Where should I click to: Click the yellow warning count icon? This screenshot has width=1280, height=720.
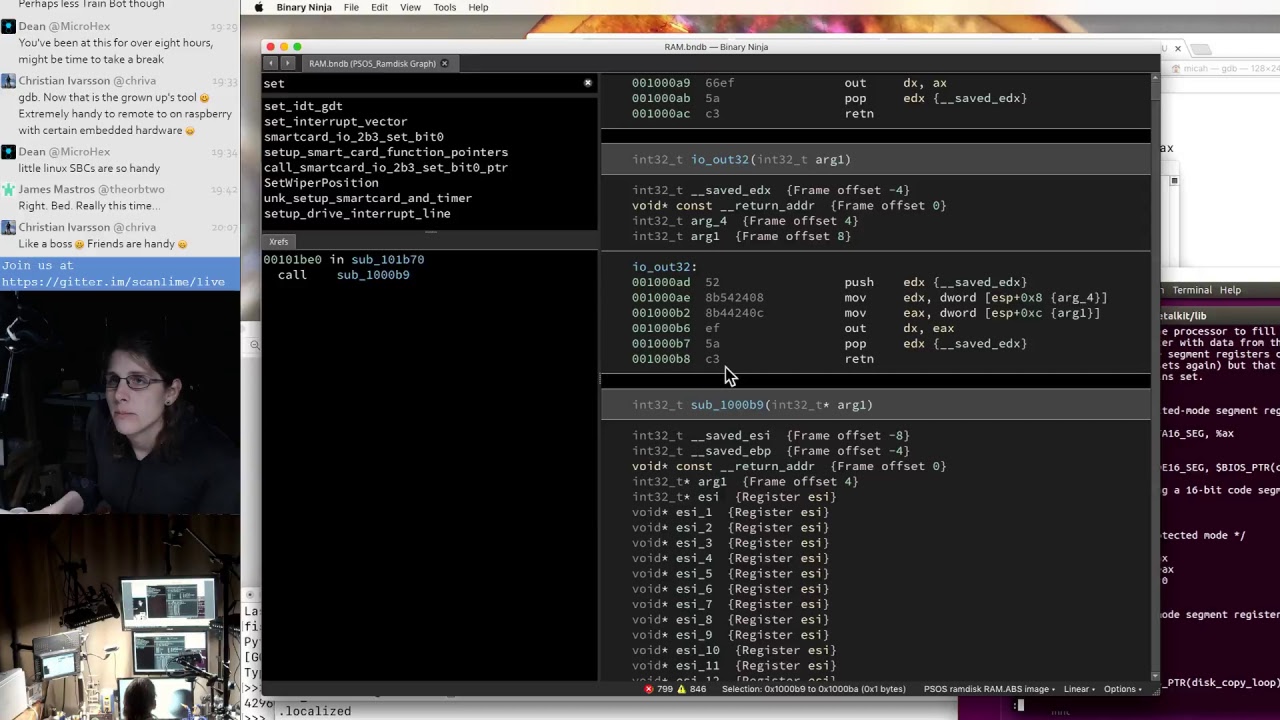tap(682, 689)
